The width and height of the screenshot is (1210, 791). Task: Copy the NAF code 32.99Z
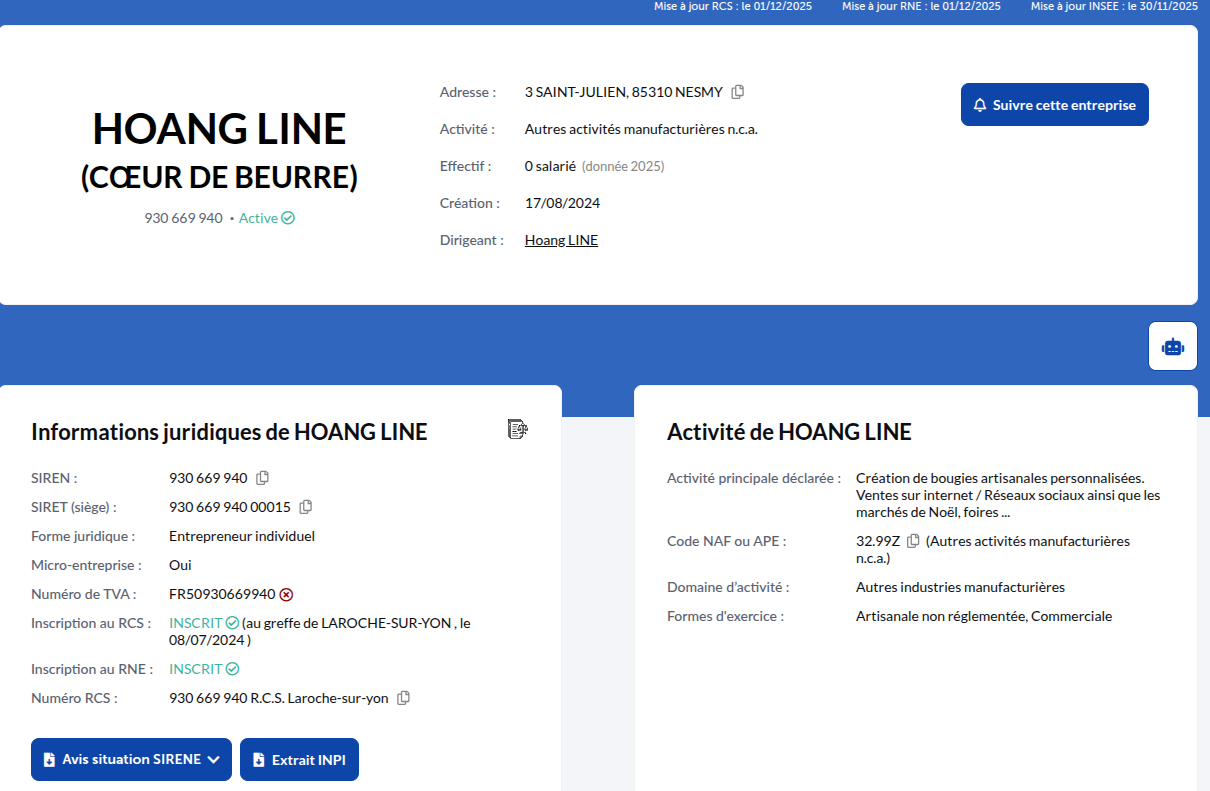[913, 541]
